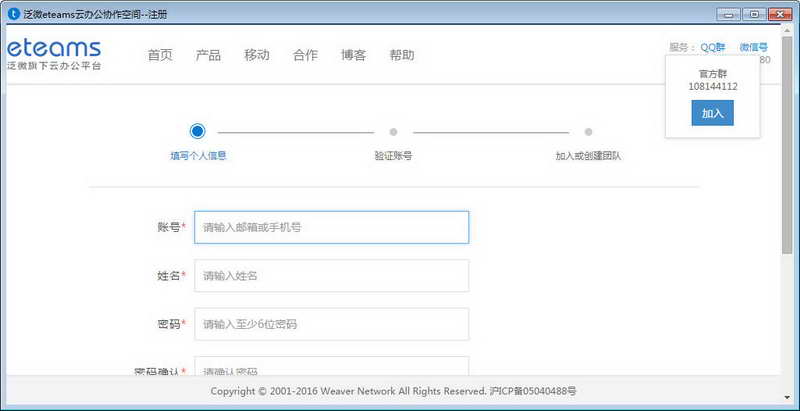The height and width of the screenshot is (411, 800).
Task: Focus the 账号 email or phone field
Action: pyautogui.click(x=332, y=227)
